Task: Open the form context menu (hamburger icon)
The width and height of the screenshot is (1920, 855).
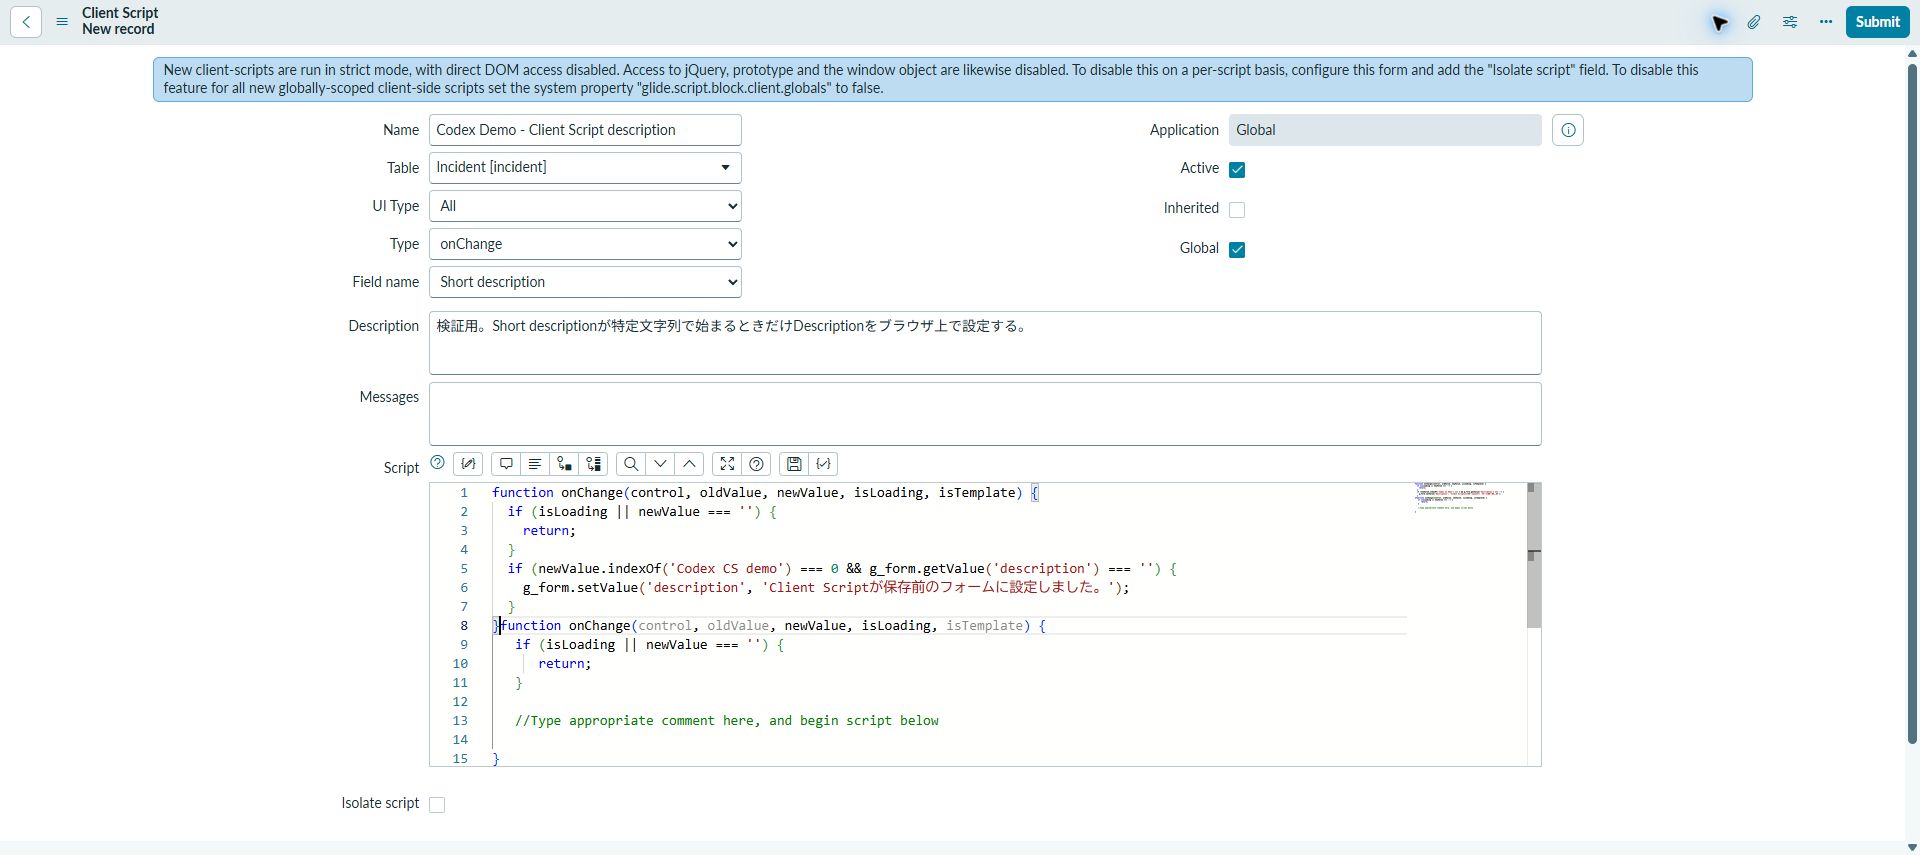Action: point(62,22)
